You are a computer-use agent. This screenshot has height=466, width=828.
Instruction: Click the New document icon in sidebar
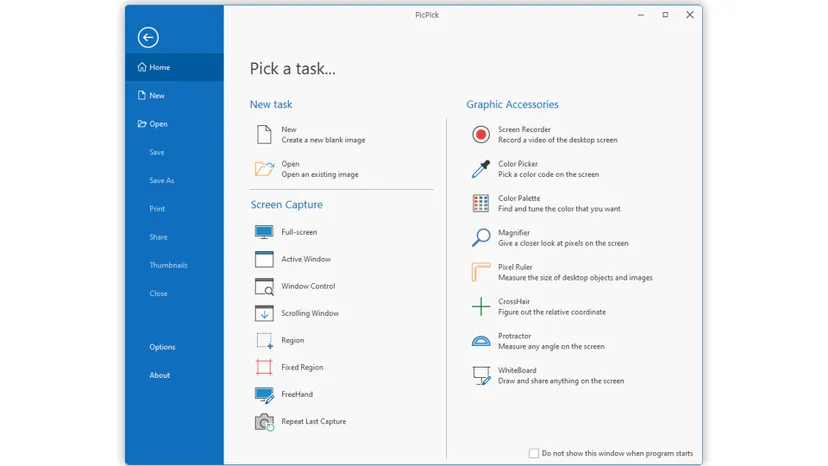point(142,95)
